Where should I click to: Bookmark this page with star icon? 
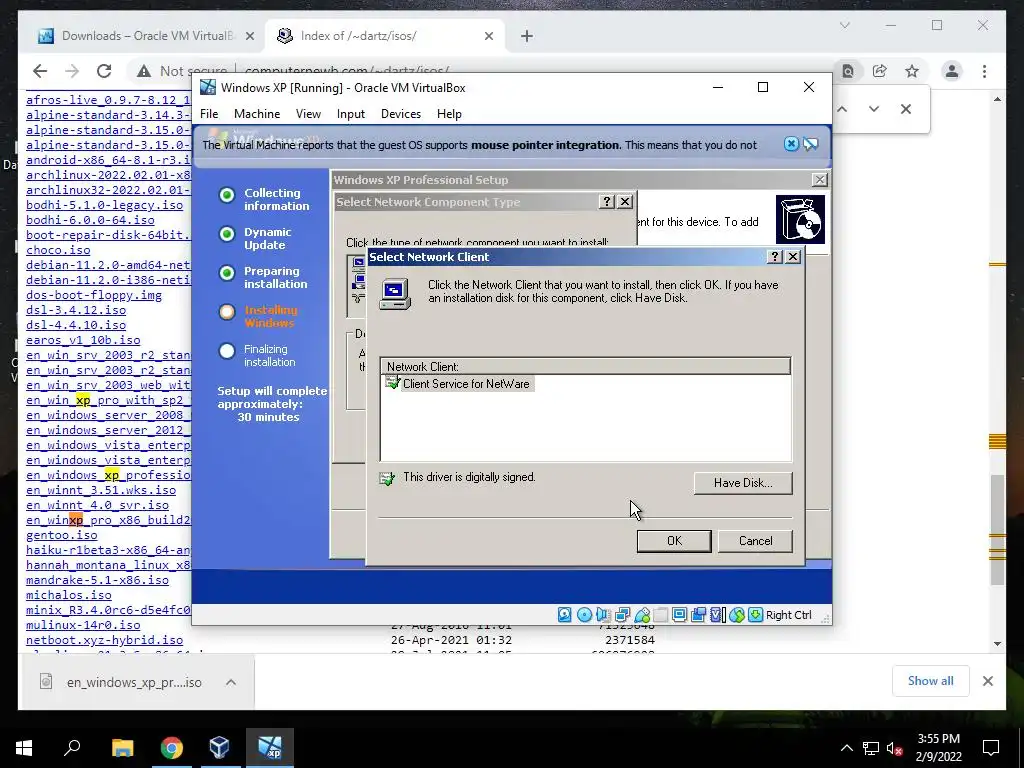[x=912, y=71]
